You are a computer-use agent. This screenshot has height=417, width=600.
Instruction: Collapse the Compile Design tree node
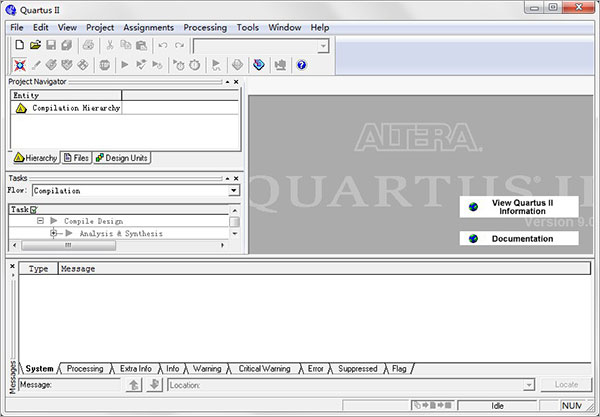[41, 221]
